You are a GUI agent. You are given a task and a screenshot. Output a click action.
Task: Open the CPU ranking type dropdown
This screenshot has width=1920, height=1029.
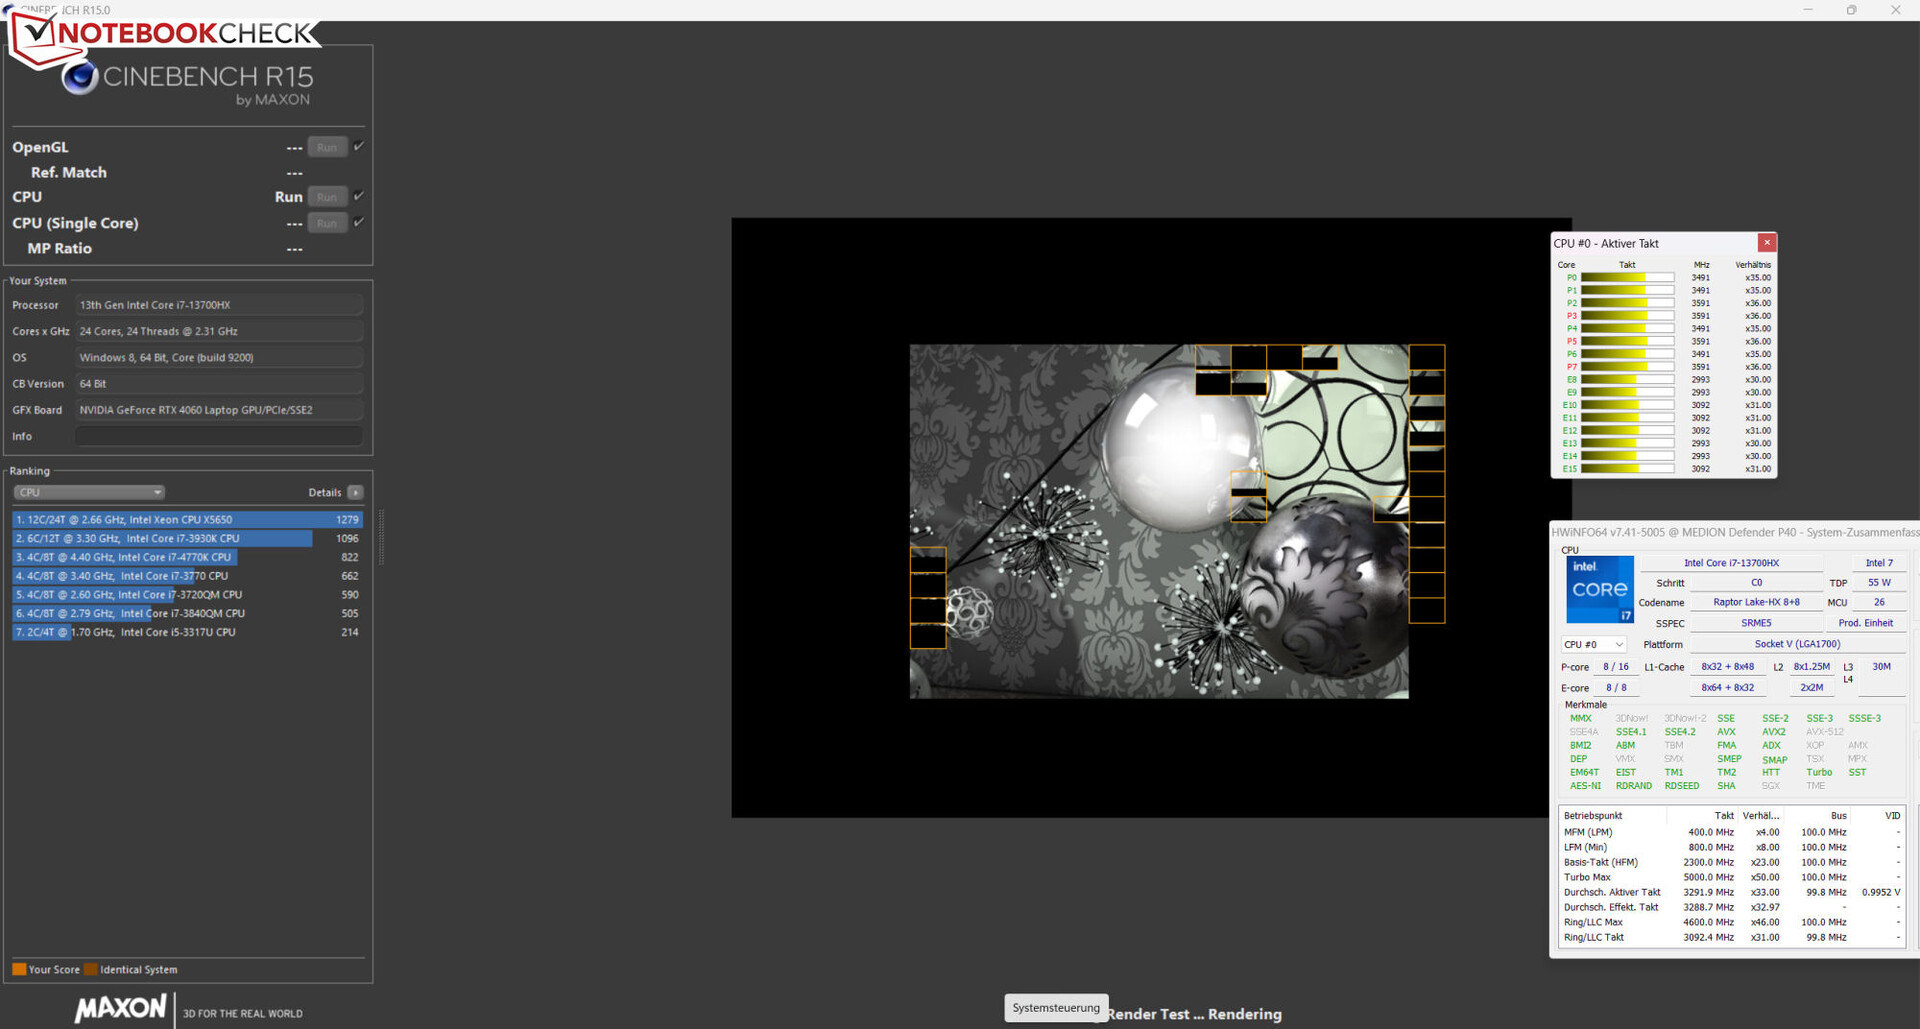(x=89, y=493)
